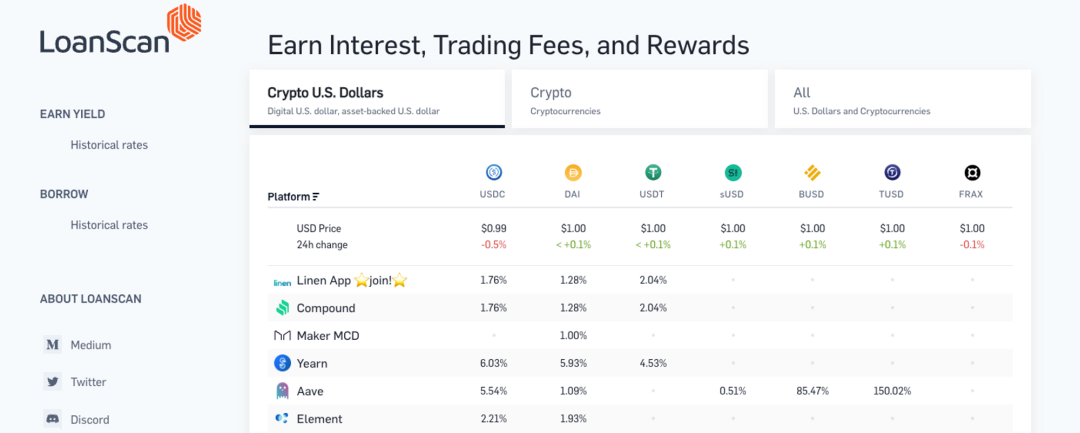Click the Yearn platform entry

(x=311, y=363)
